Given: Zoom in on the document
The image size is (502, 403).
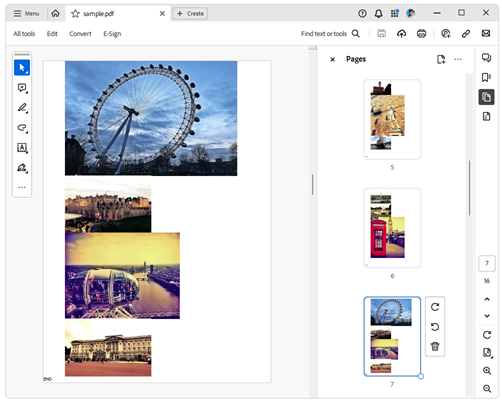Looking at the screenshot, I should tap(487, 371).
